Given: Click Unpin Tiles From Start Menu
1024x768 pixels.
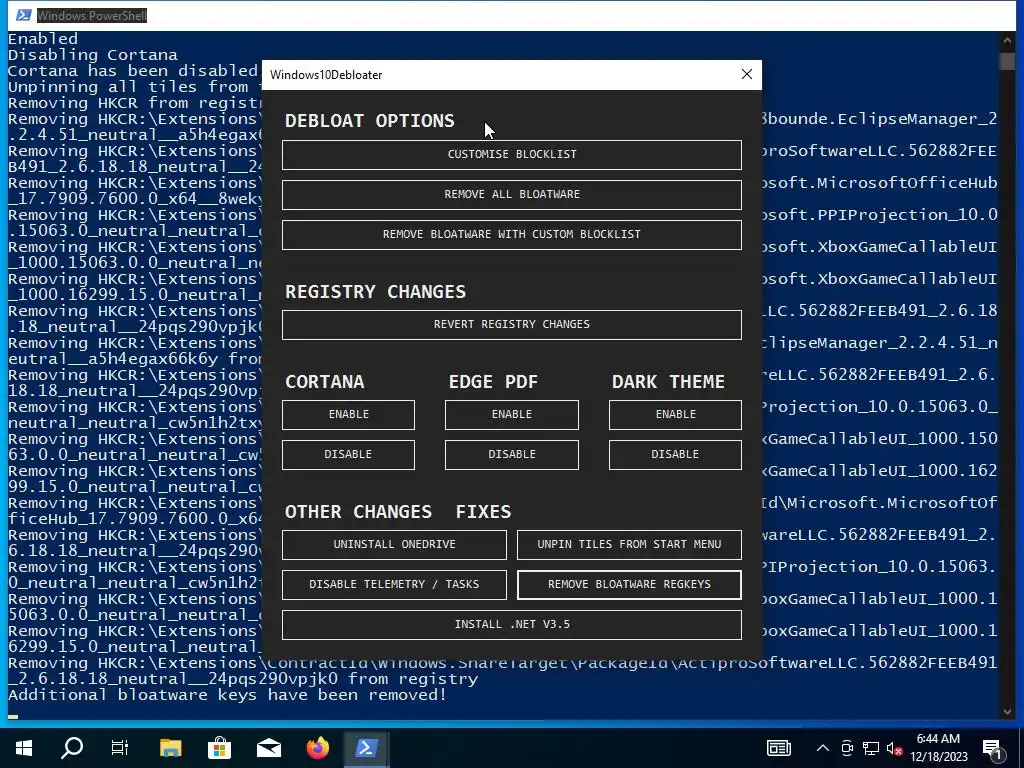Looking at the screenshot, I should 629,545.
